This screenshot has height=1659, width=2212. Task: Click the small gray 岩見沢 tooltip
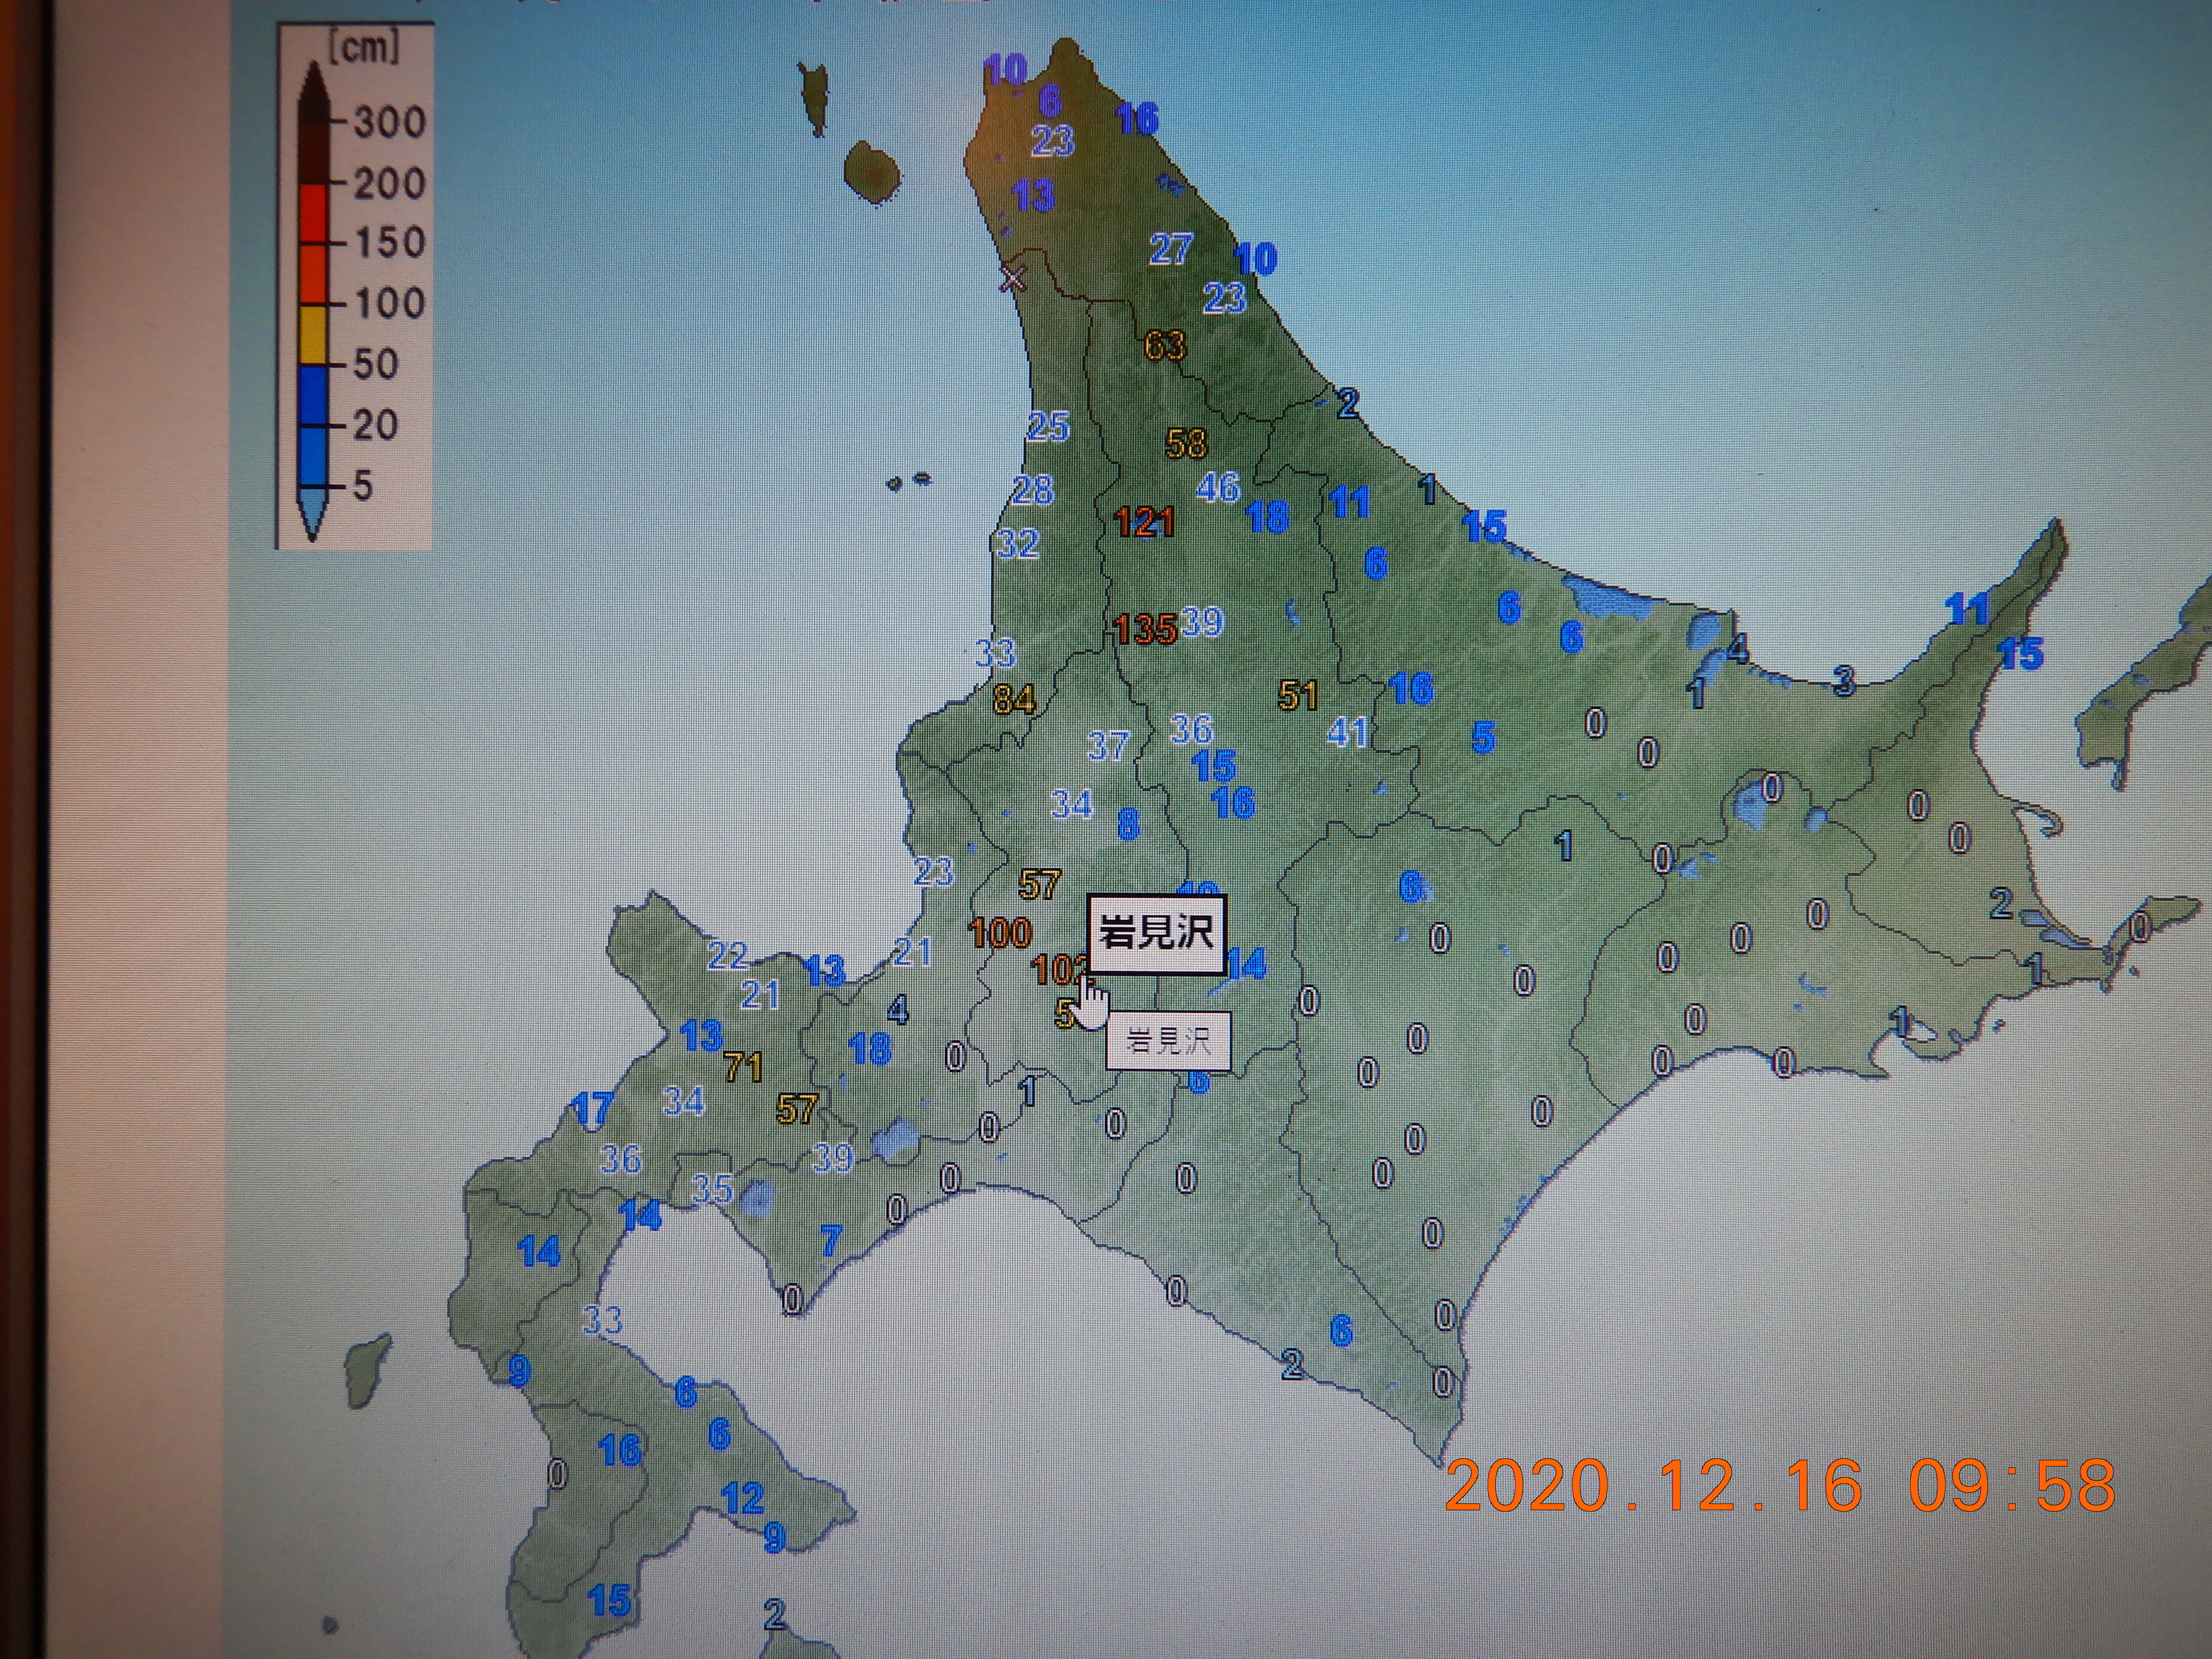1167,1041
